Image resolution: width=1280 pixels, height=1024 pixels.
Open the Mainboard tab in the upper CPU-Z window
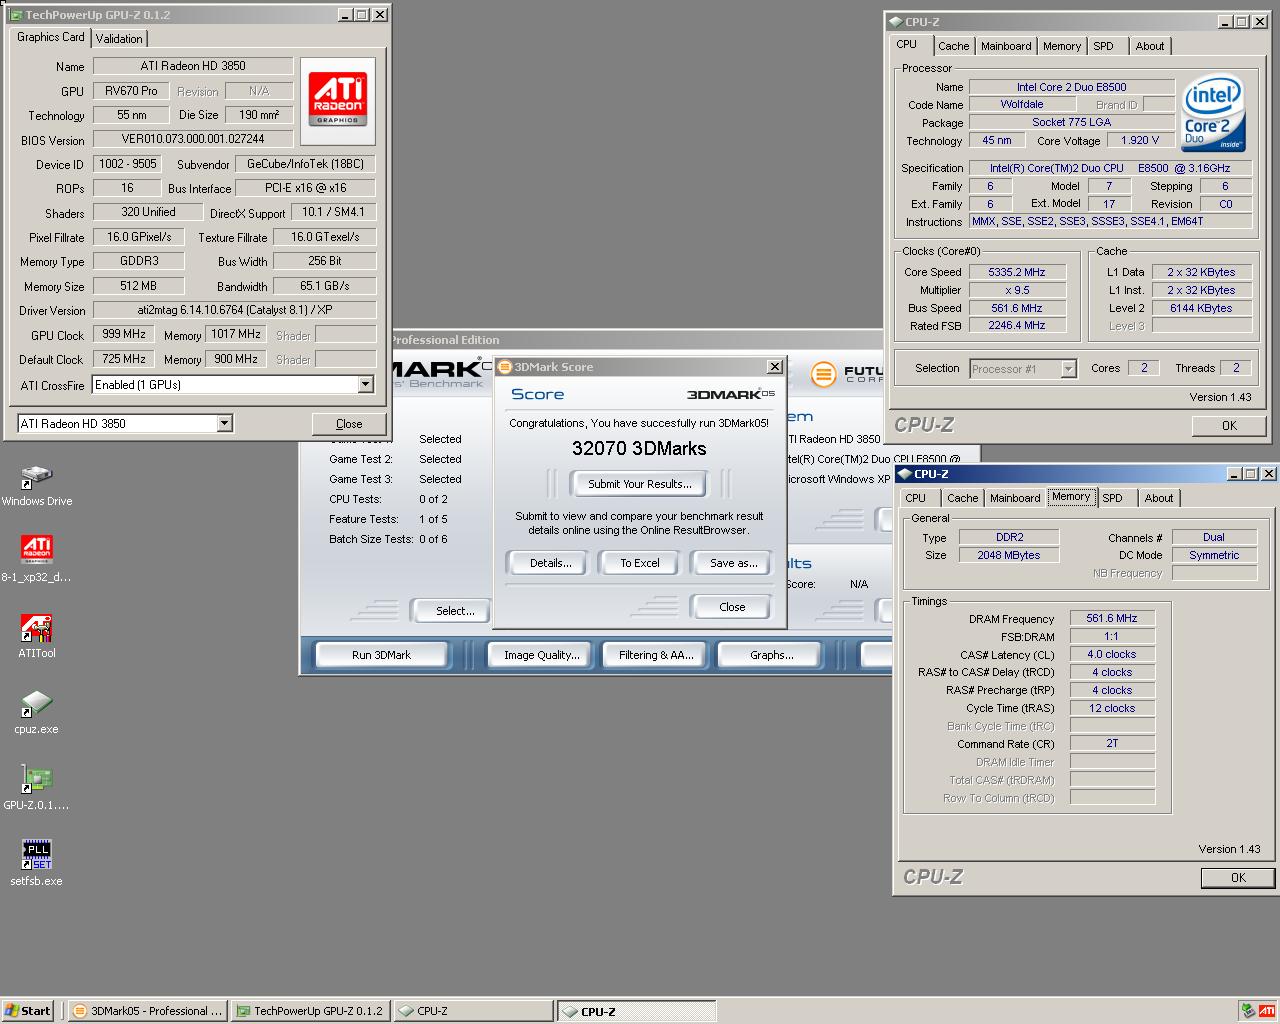point(1006,46)
